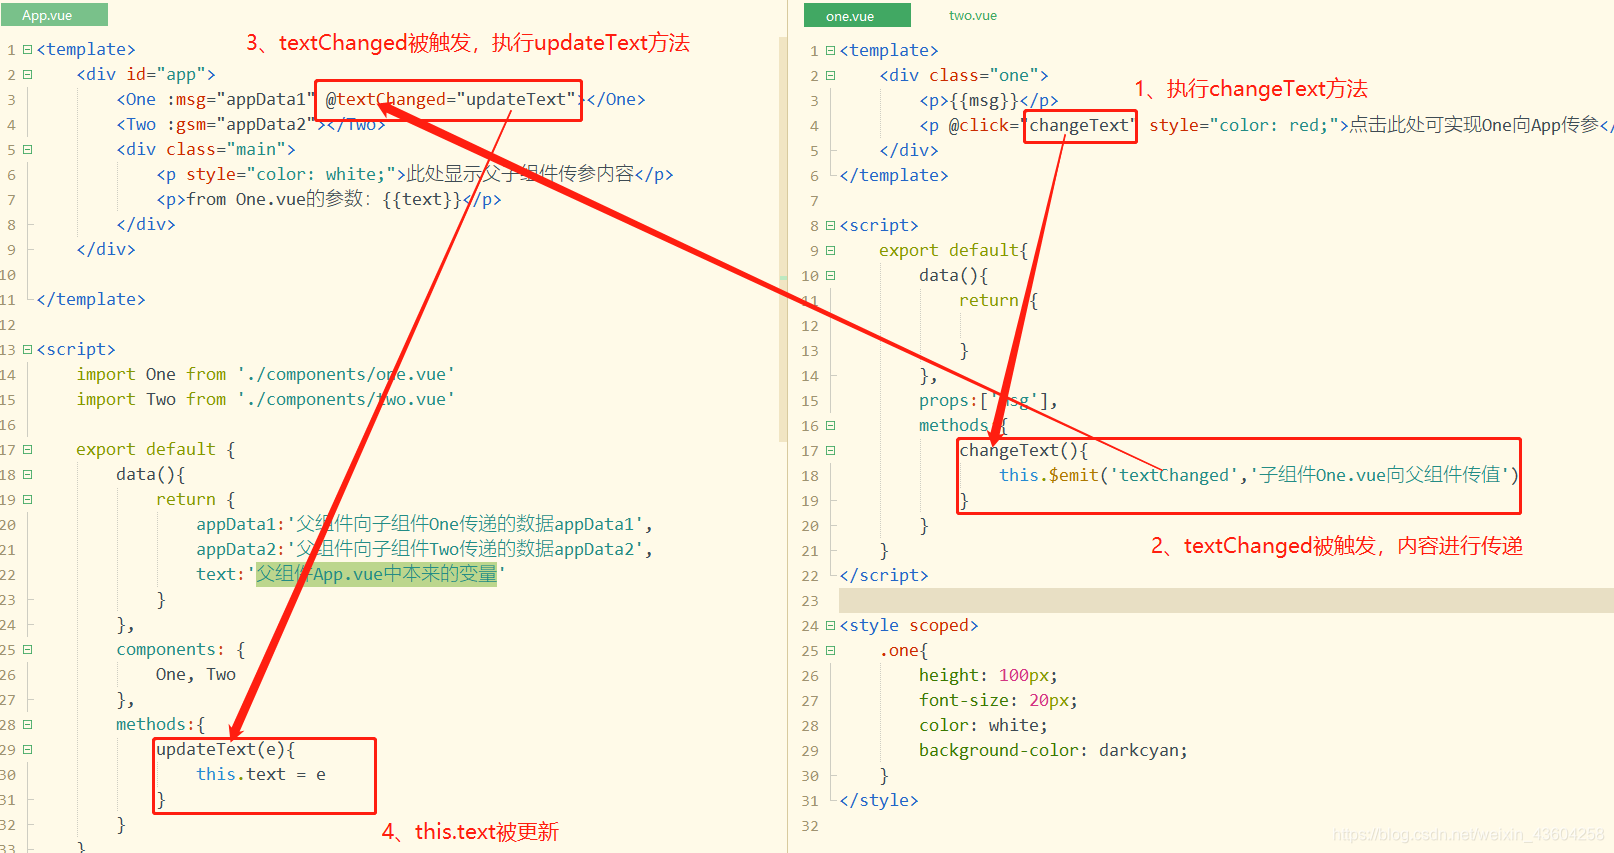Open the two.vue tab
The image size is (1614, 853).
click(x=972, y=16)
